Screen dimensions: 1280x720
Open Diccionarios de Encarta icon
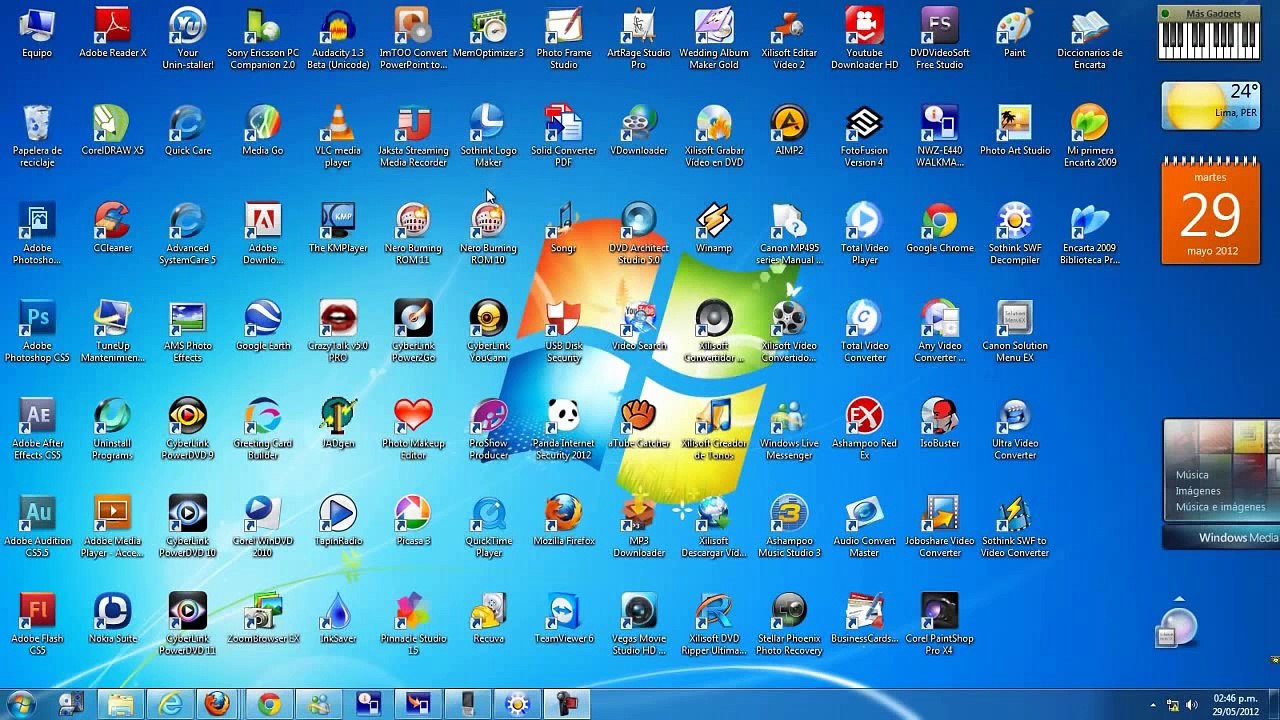click(1090, 38)
